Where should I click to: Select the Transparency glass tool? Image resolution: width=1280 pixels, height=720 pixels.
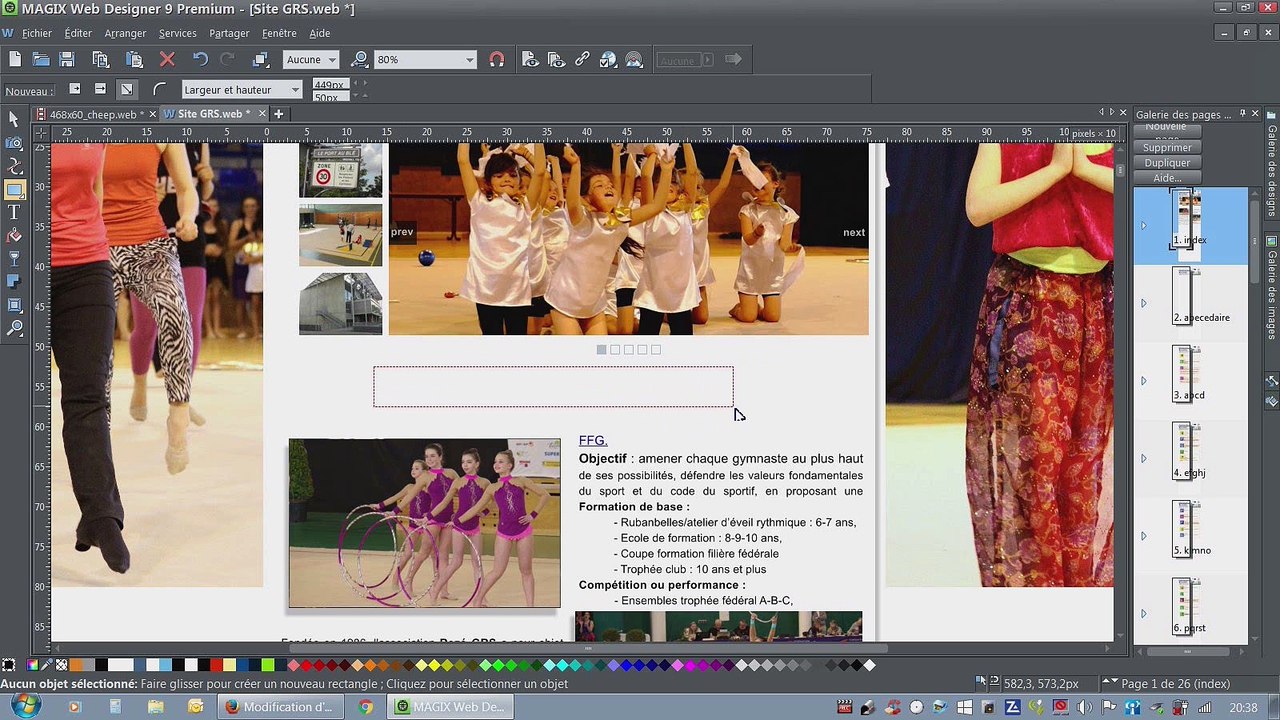[14, 259]
